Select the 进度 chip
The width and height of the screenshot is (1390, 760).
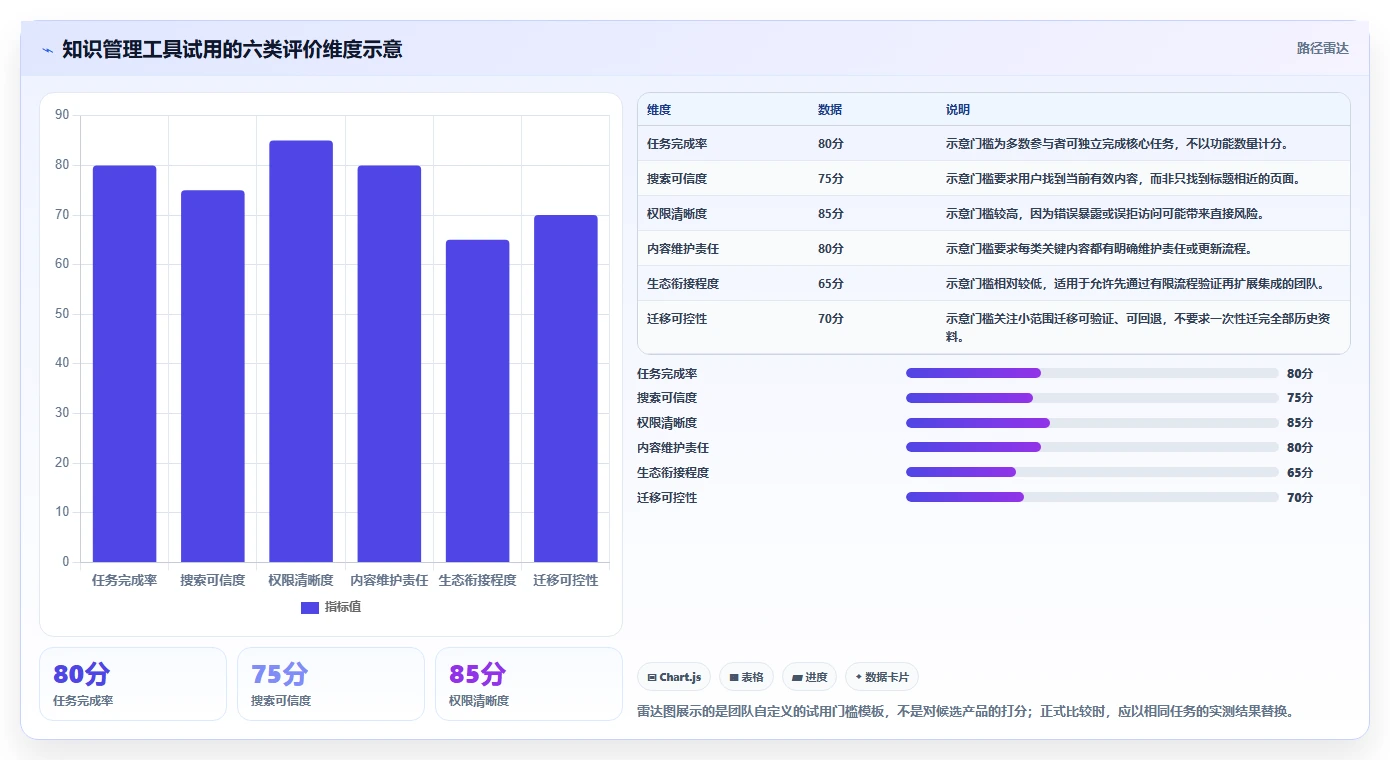click(x=809, y=677)
